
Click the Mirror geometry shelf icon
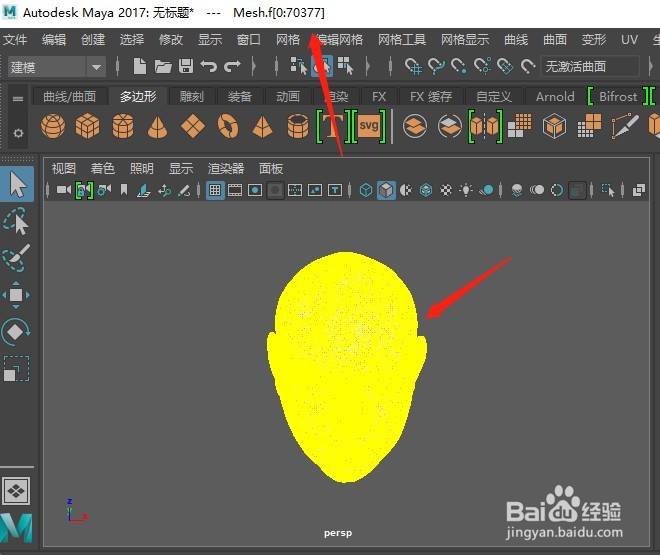coord(485,125)
